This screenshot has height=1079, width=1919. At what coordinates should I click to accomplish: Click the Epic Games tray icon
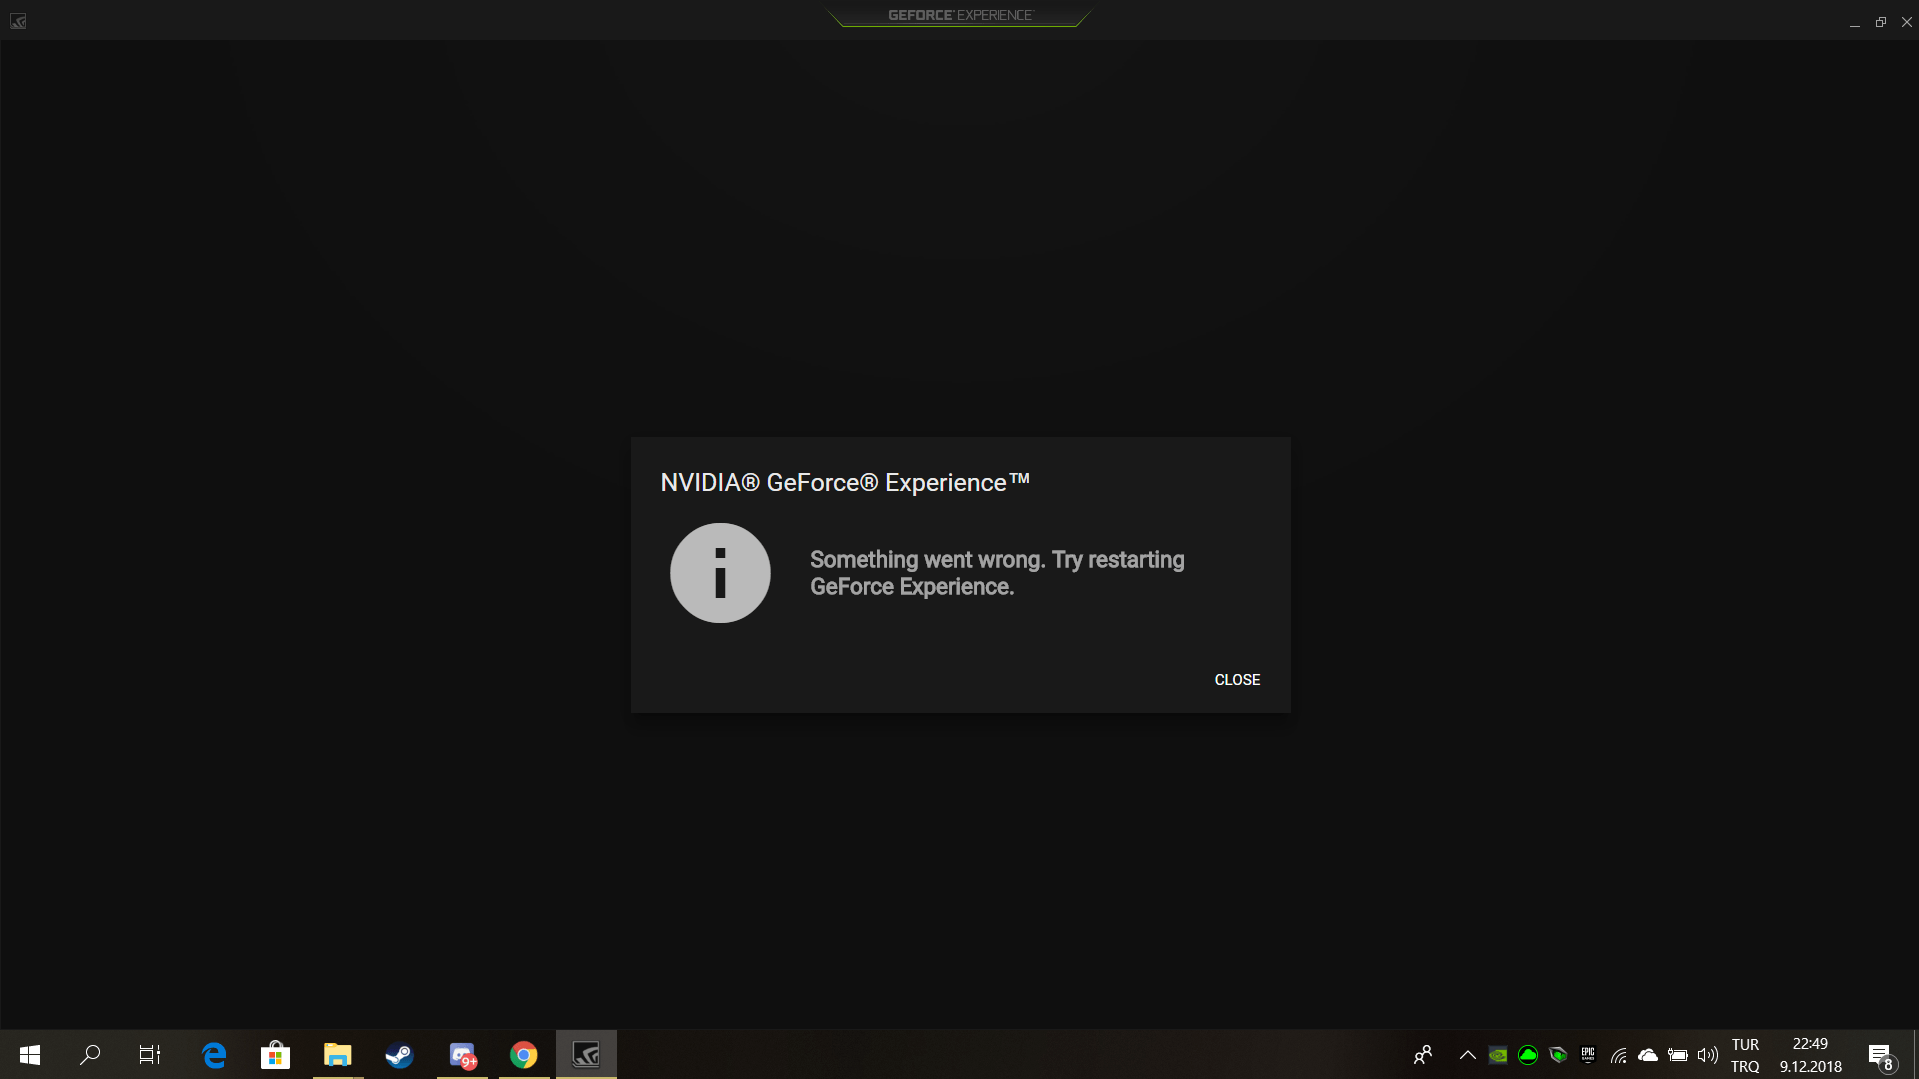click(x=1588, y=1055)
